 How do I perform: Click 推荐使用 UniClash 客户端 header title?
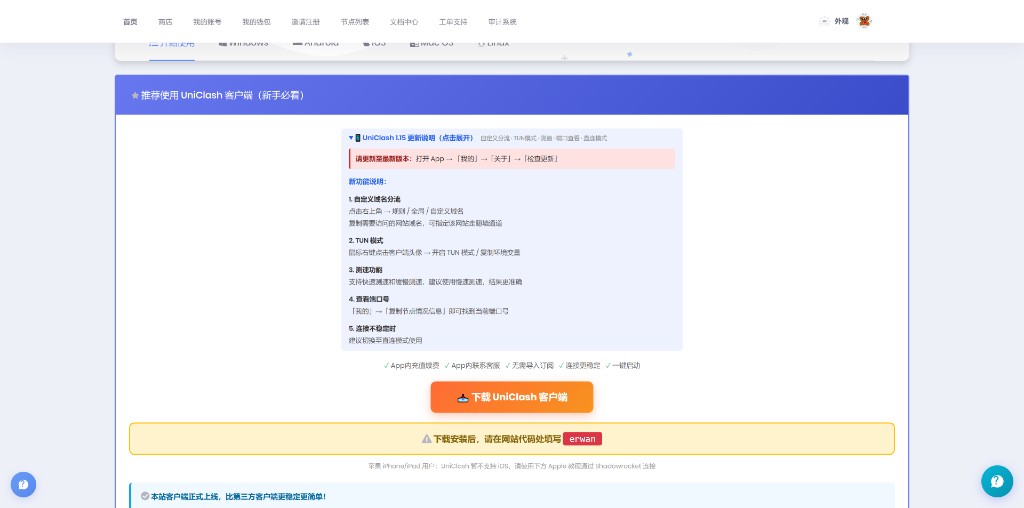pyautogui.click(x=223, y=95)
